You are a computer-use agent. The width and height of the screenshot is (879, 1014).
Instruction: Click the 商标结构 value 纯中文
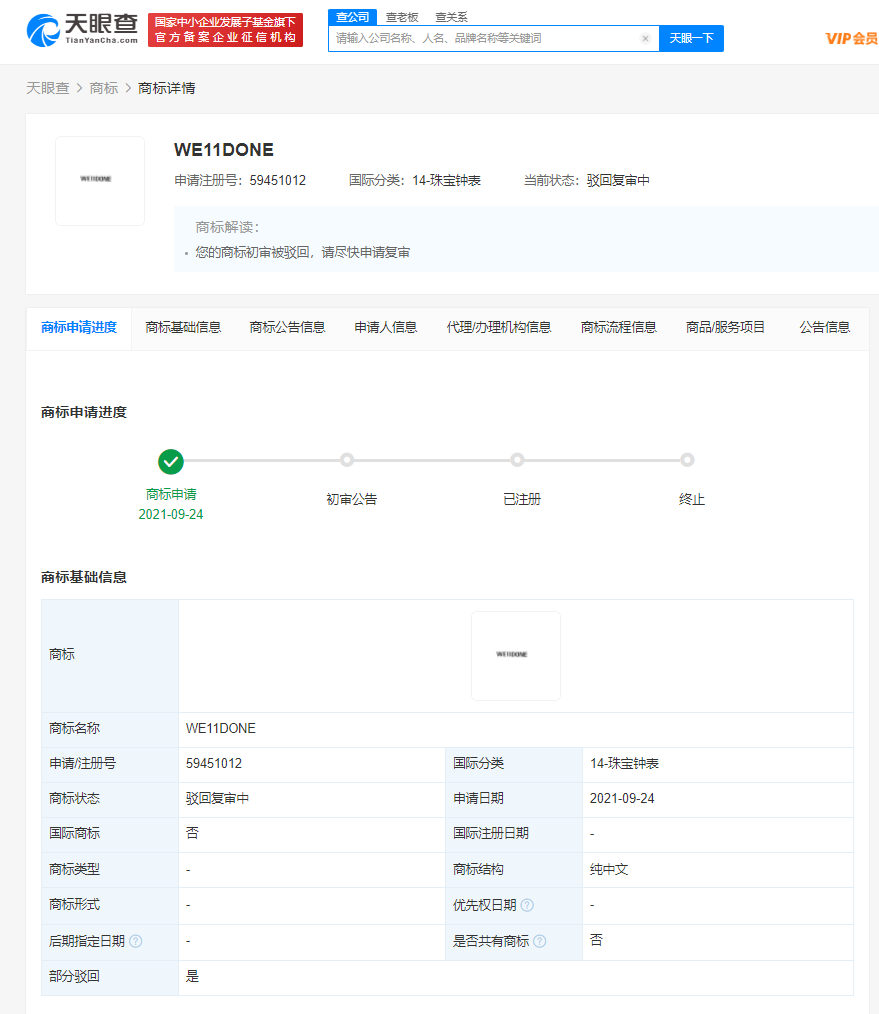pyautogui.click(x=609, y=870)
